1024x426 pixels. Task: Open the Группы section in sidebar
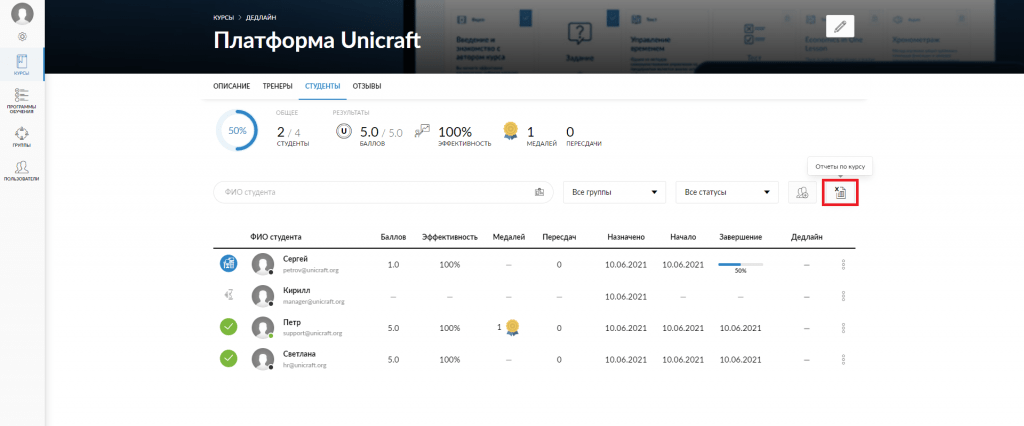point(22,137)
